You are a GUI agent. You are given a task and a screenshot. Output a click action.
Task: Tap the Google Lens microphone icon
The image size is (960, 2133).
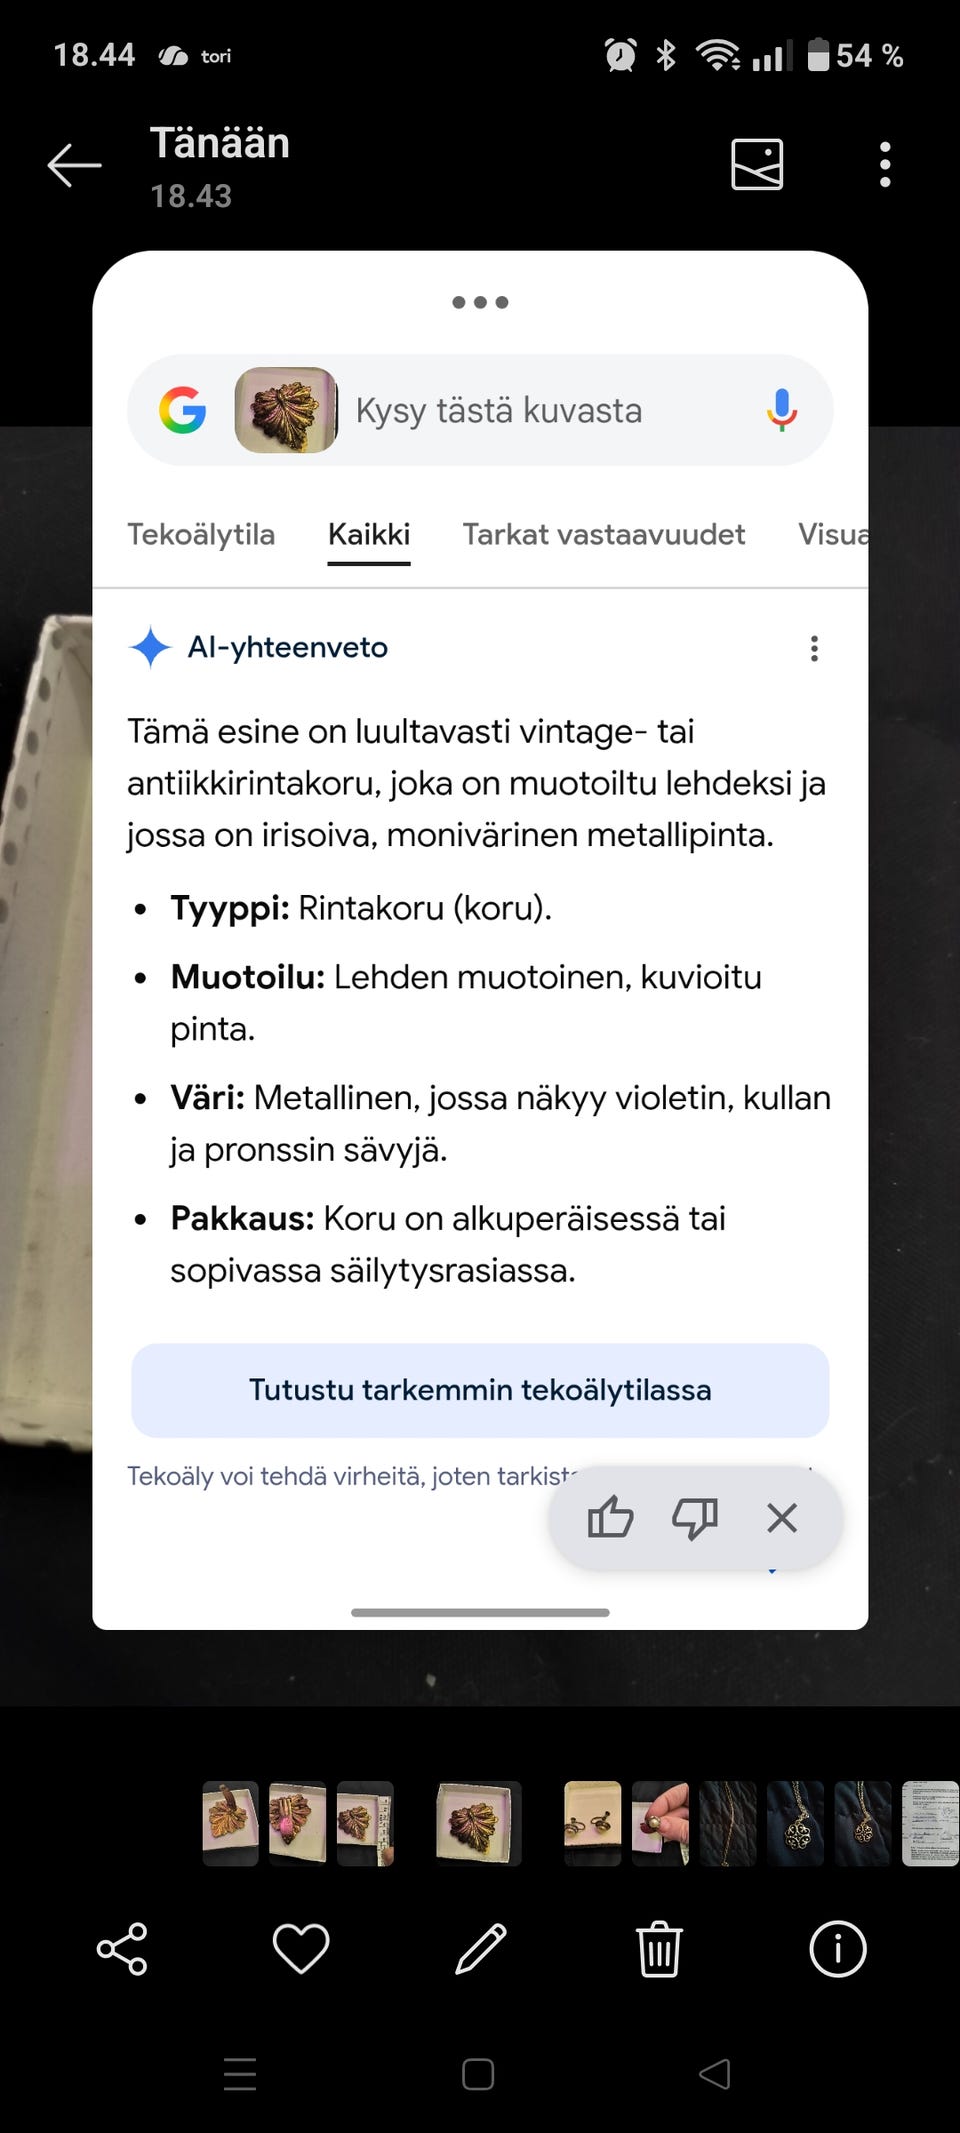(783, 410)
